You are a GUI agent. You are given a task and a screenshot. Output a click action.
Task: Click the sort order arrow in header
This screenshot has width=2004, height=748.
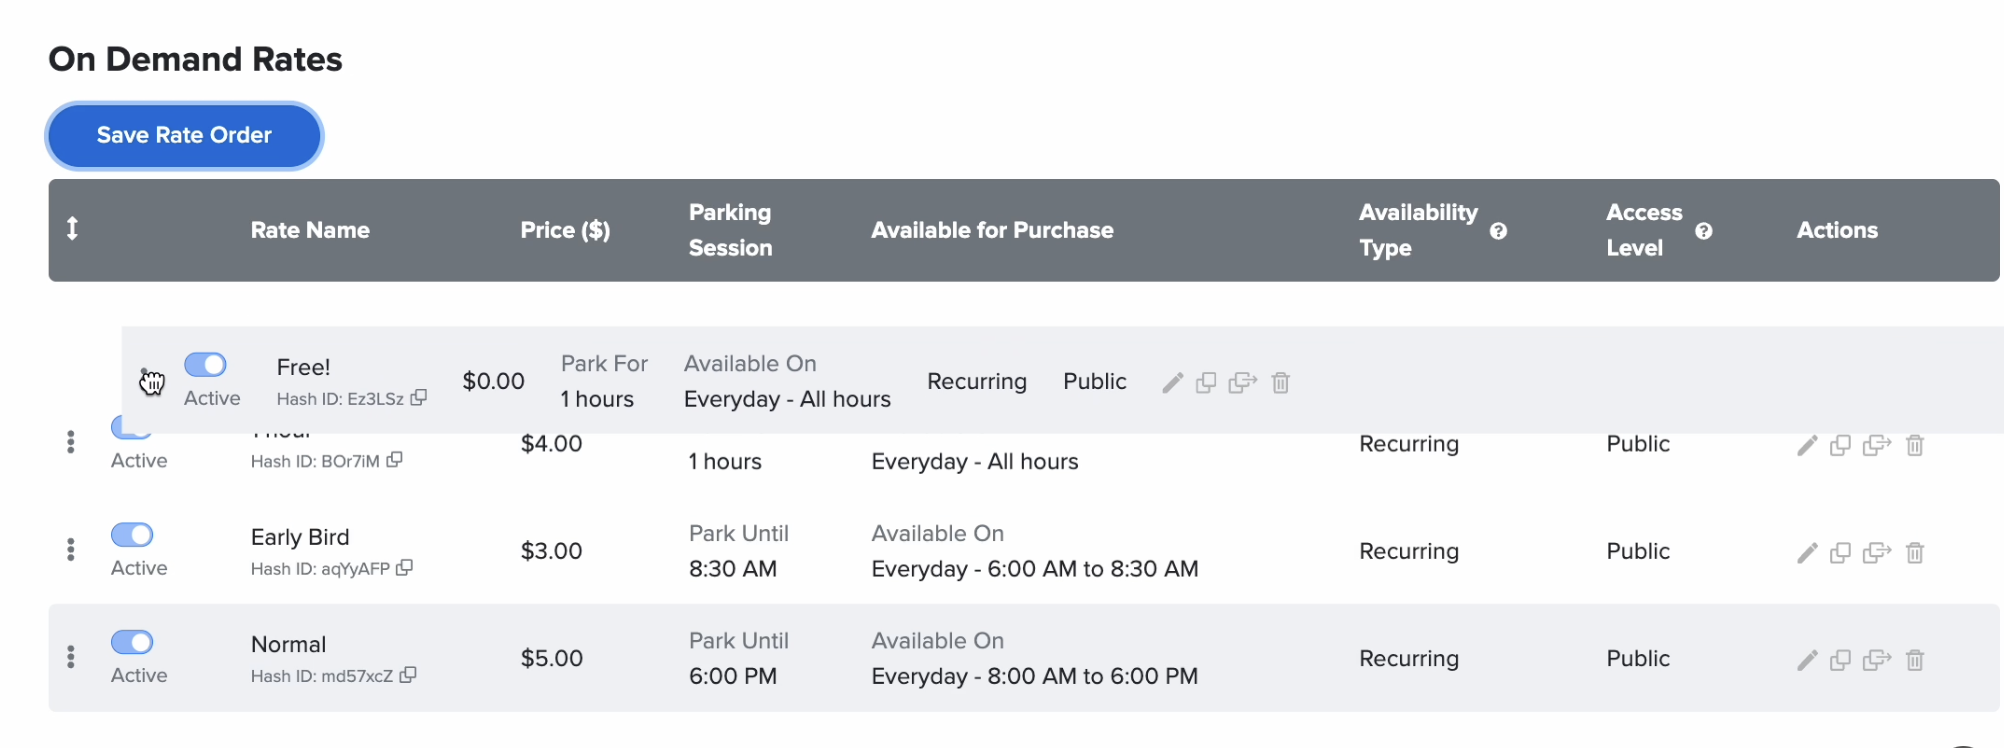tap(72, 229)
